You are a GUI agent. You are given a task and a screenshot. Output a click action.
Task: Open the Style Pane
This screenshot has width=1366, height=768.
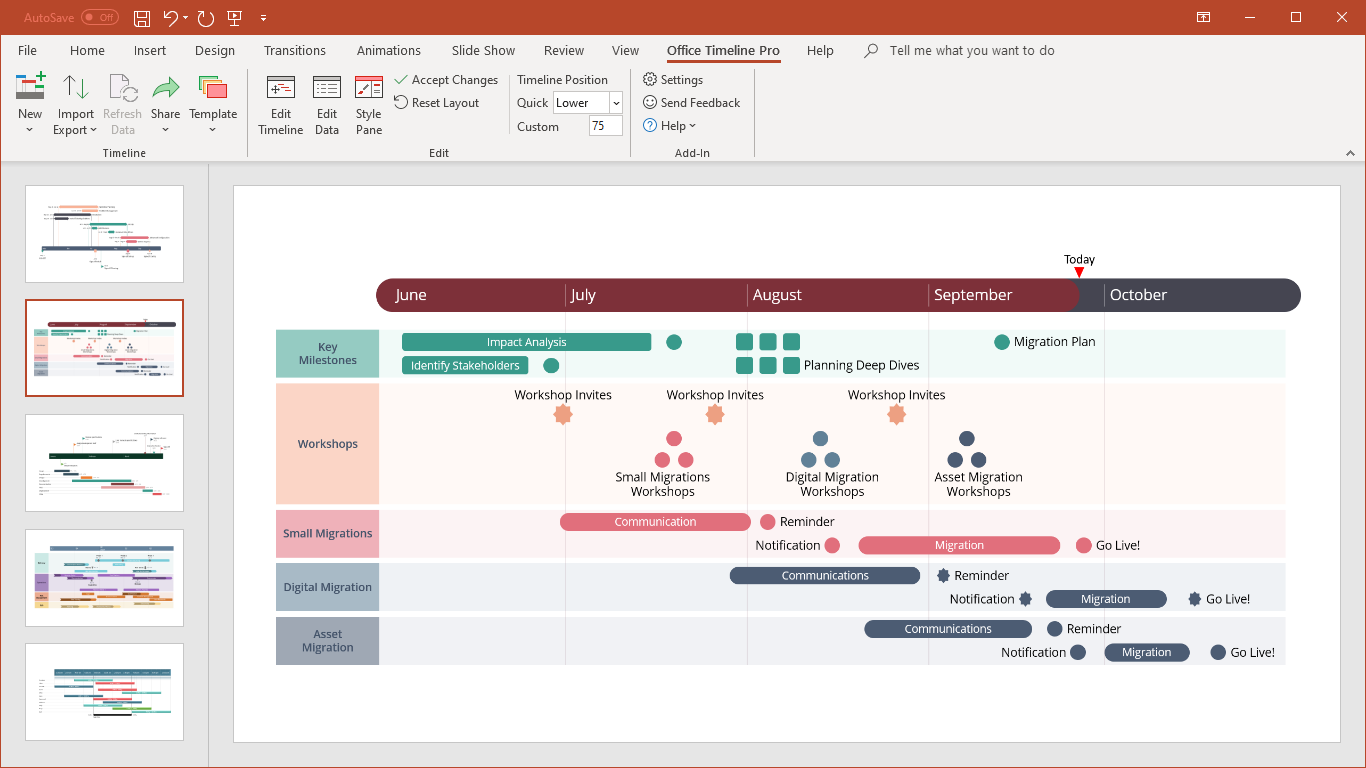tap(368, 103)
